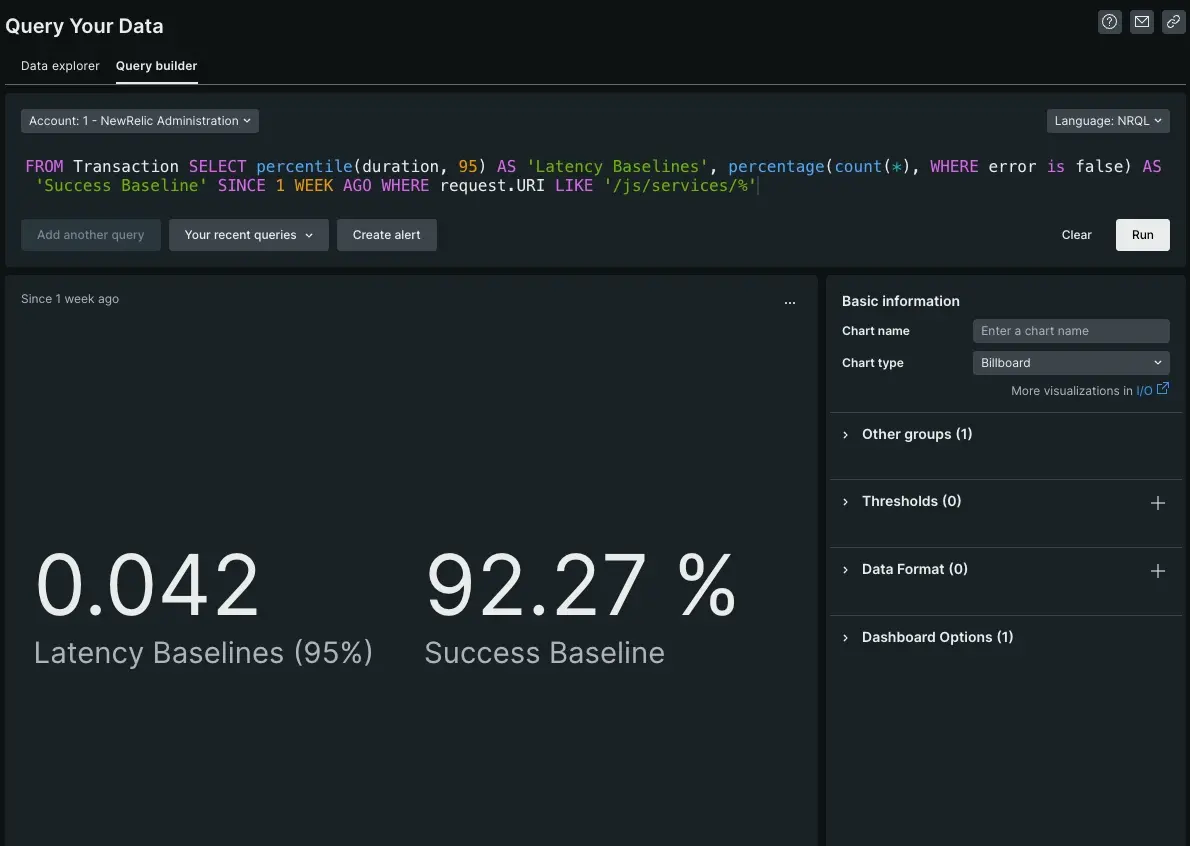Screen dimensions: 1190x846
Task: Add a threshold with the plus icon
Action: coord(1158,503)
